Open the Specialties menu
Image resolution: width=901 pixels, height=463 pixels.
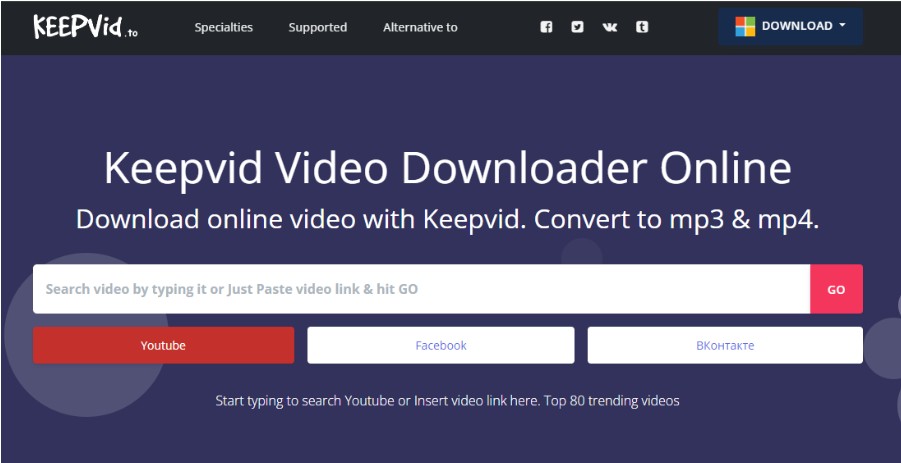pyautogui.click(x=224, y=27)
